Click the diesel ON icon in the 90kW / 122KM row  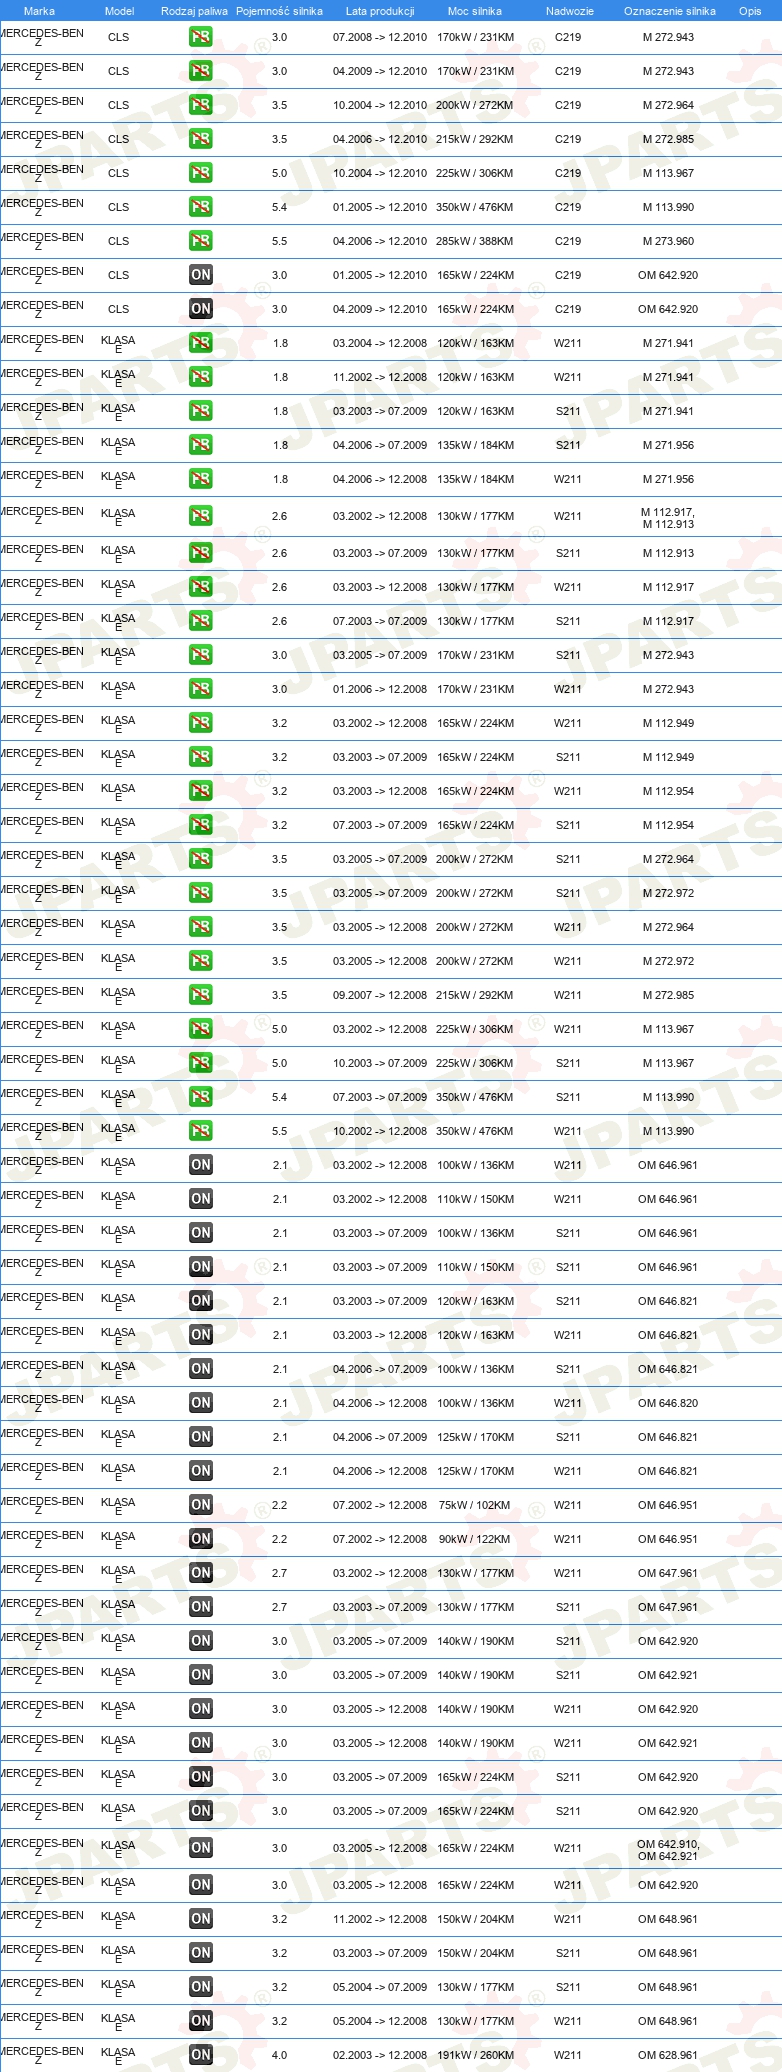coord(201,1539)
